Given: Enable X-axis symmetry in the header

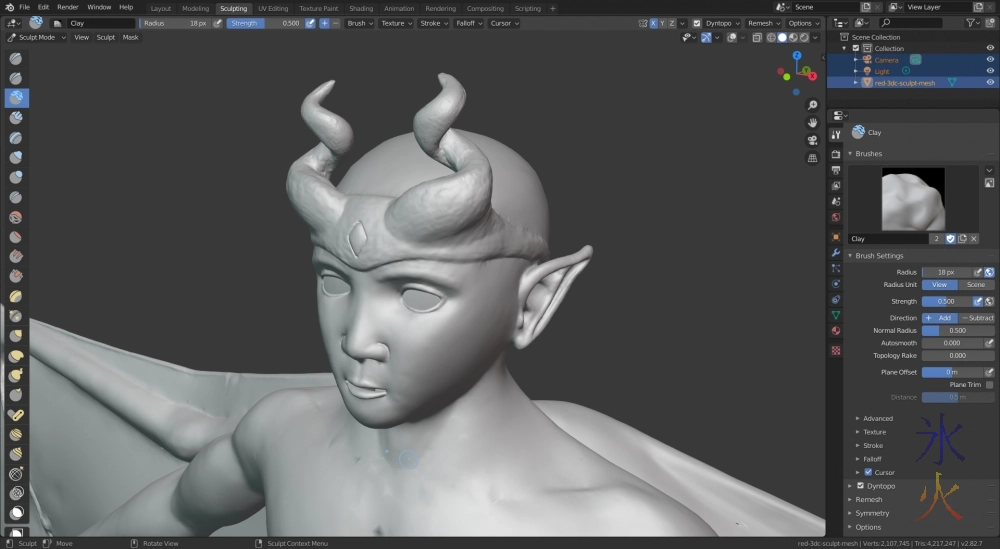Looking at the screenshot, I should coord(654,23).
